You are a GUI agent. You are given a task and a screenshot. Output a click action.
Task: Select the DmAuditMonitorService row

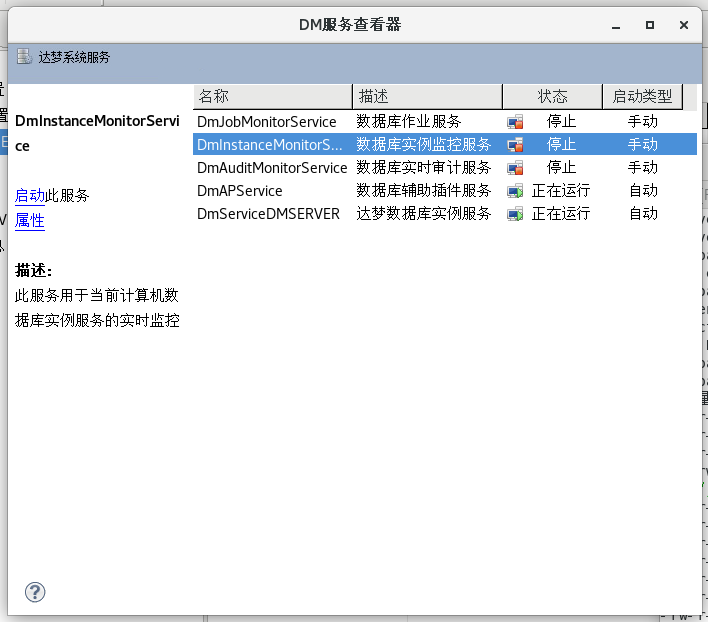point(272,168)
